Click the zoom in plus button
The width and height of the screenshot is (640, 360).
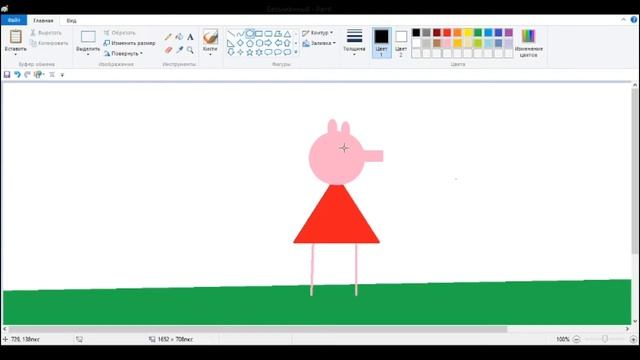633,339
